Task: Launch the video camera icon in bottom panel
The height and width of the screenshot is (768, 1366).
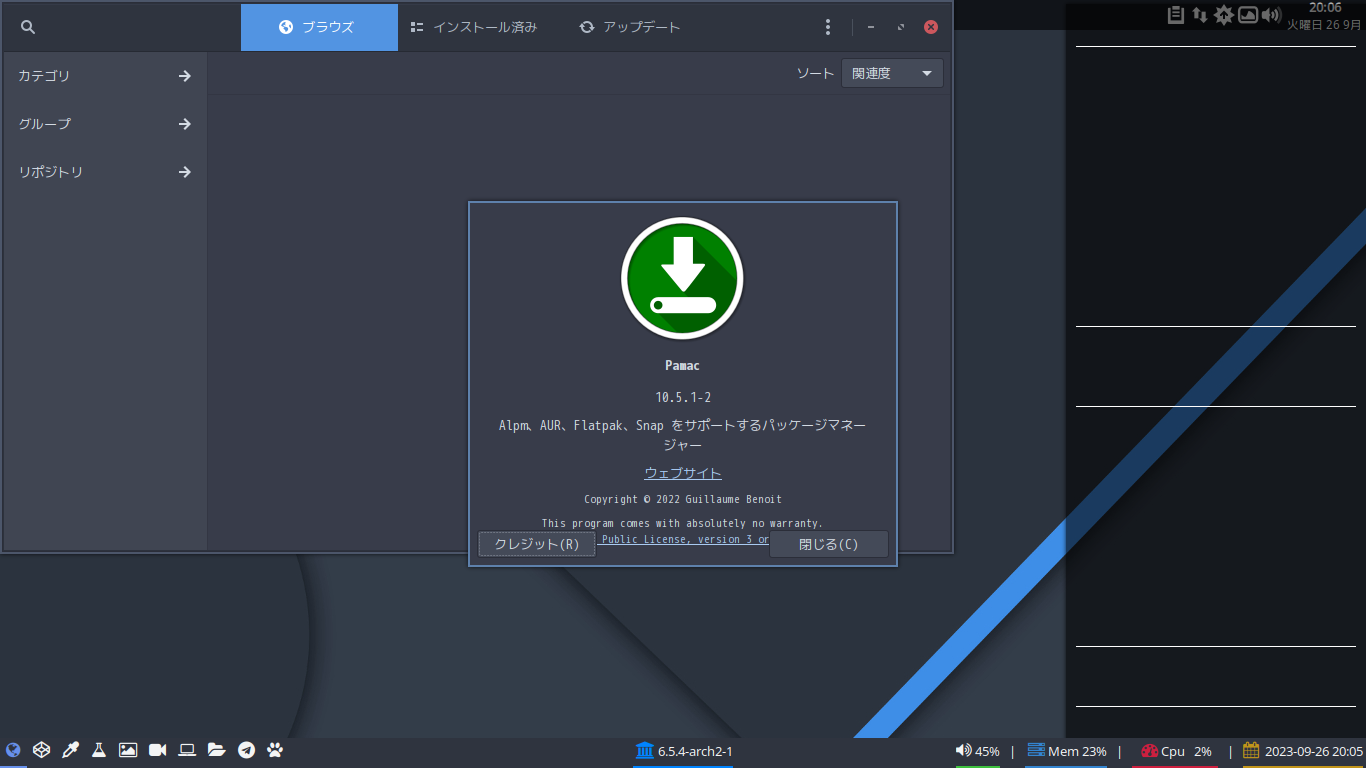Action: 157,750
